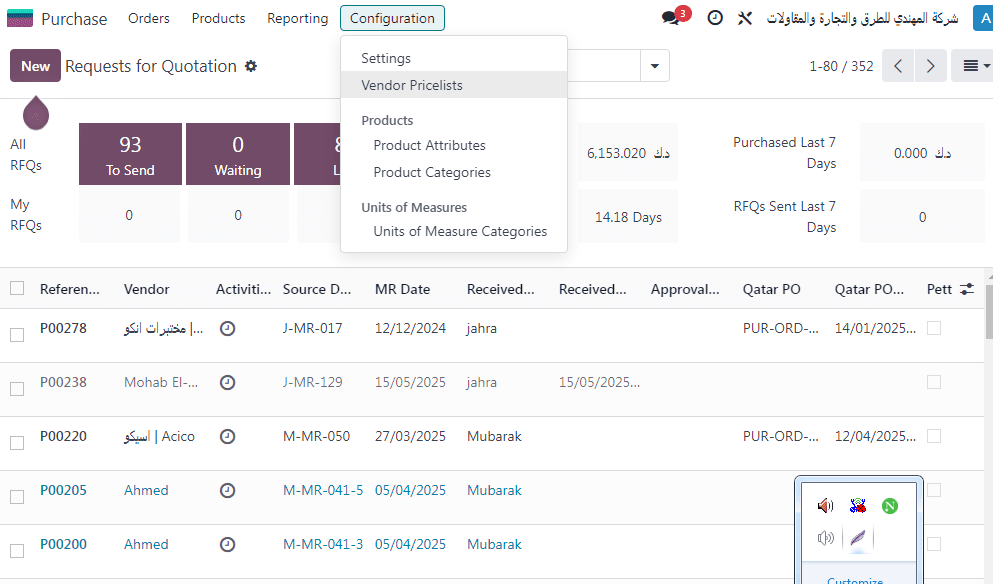This screenshot has width=993, height=584.
Task: Select the checkbox for row P00278
Action: pyautogui.click(x=17, y=335)
